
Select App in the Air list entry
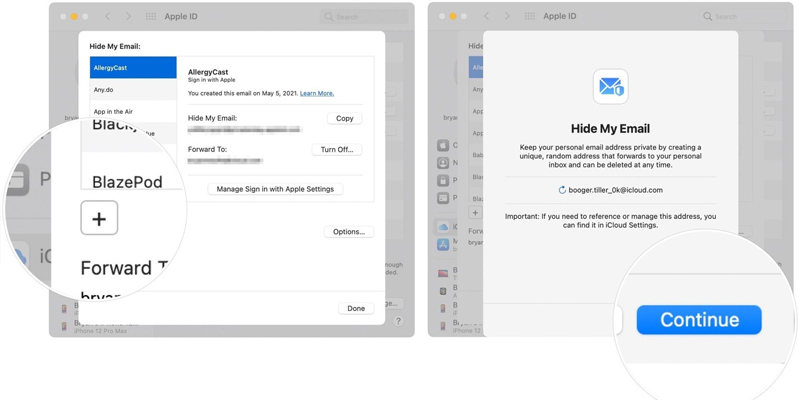click(133, 111)
